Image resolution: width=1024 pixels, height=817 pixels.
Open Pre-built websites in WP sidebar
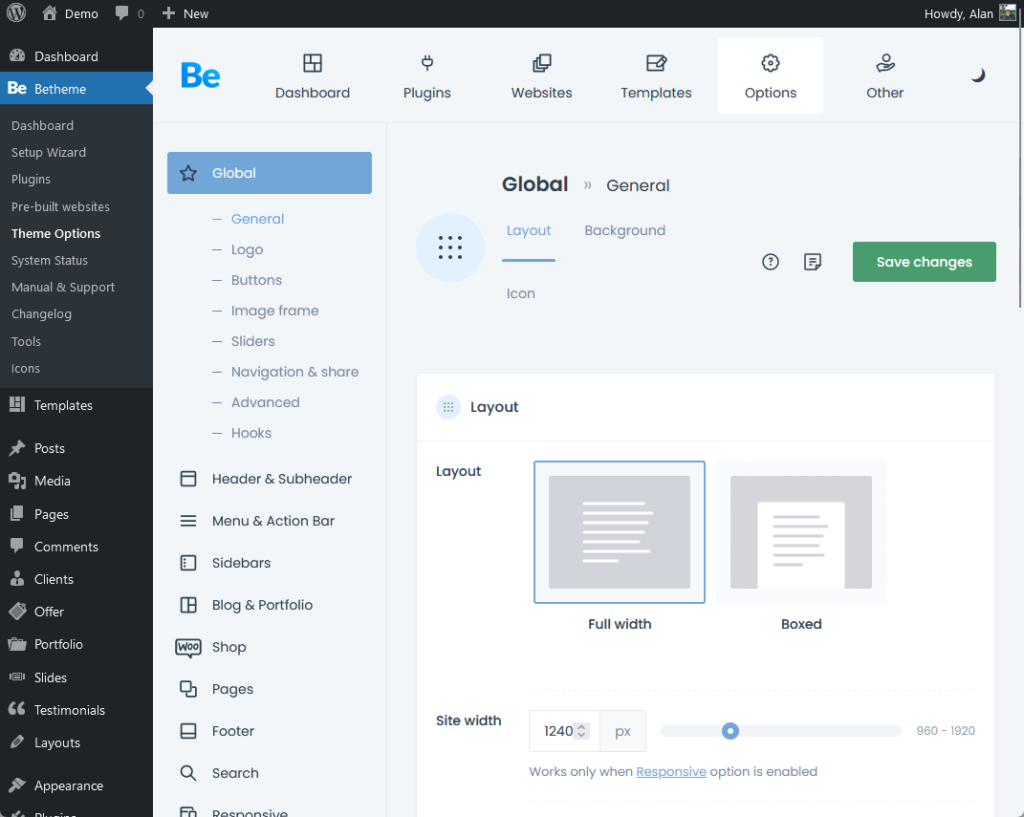tap(60, 206)
